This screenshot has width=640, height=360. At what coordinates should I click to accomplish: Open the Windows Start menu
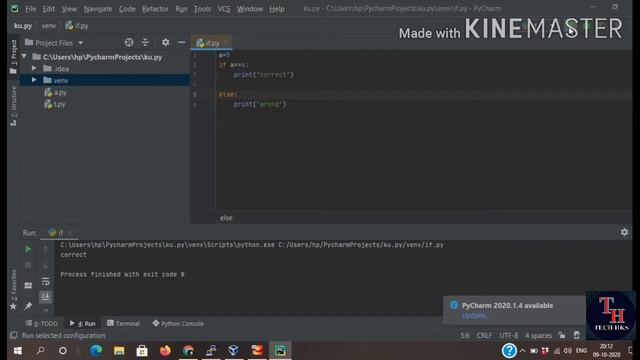18,351
